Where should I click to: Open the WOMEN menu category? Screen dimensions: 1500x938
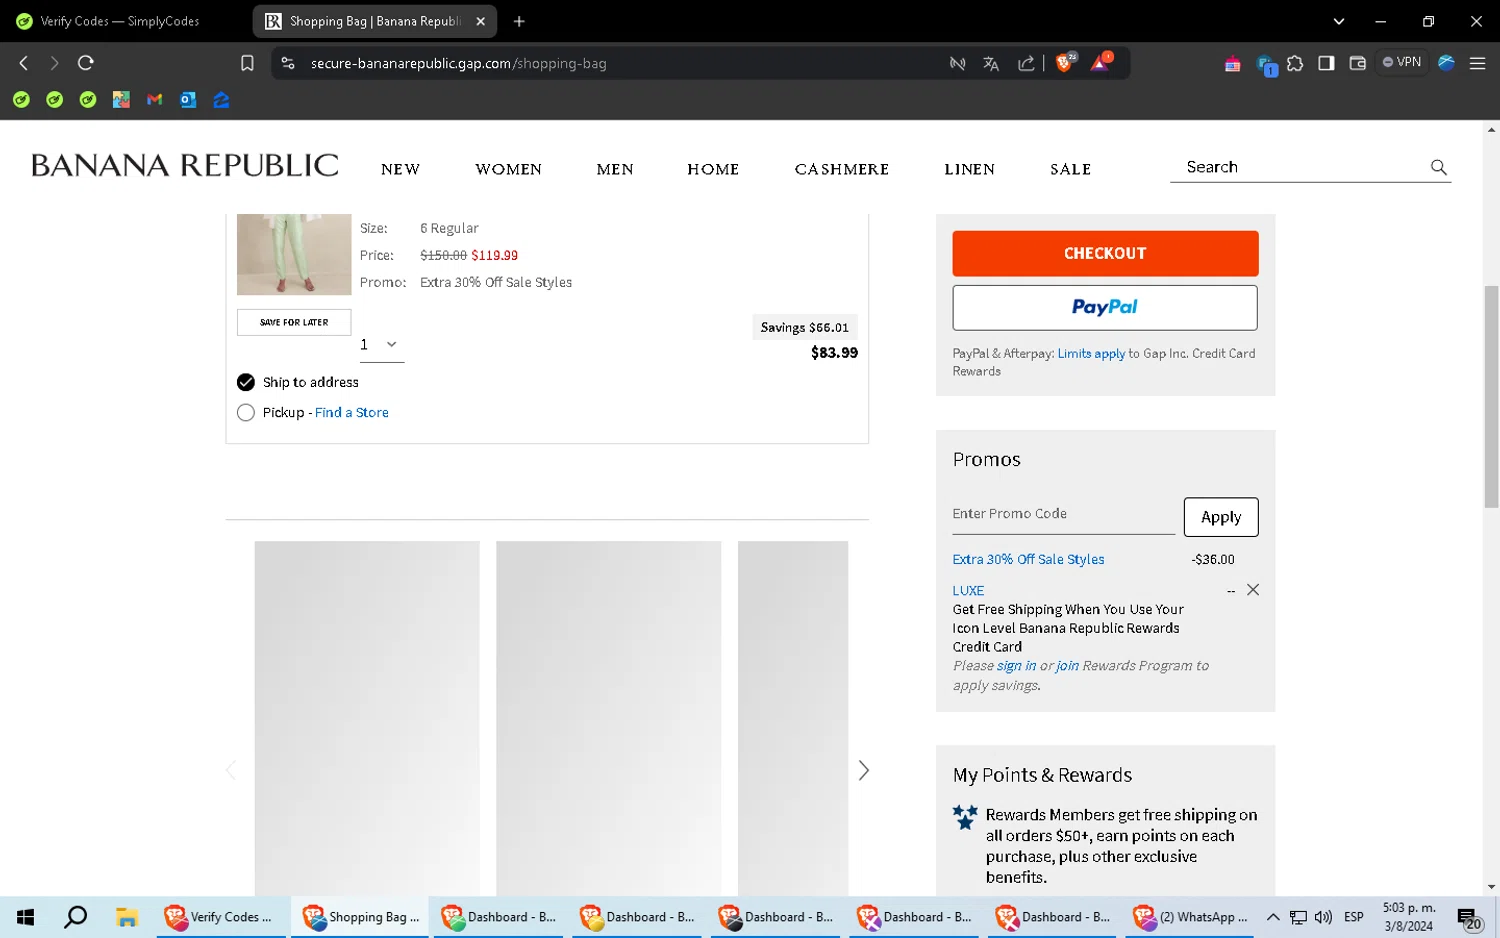(x=508, y=169)
